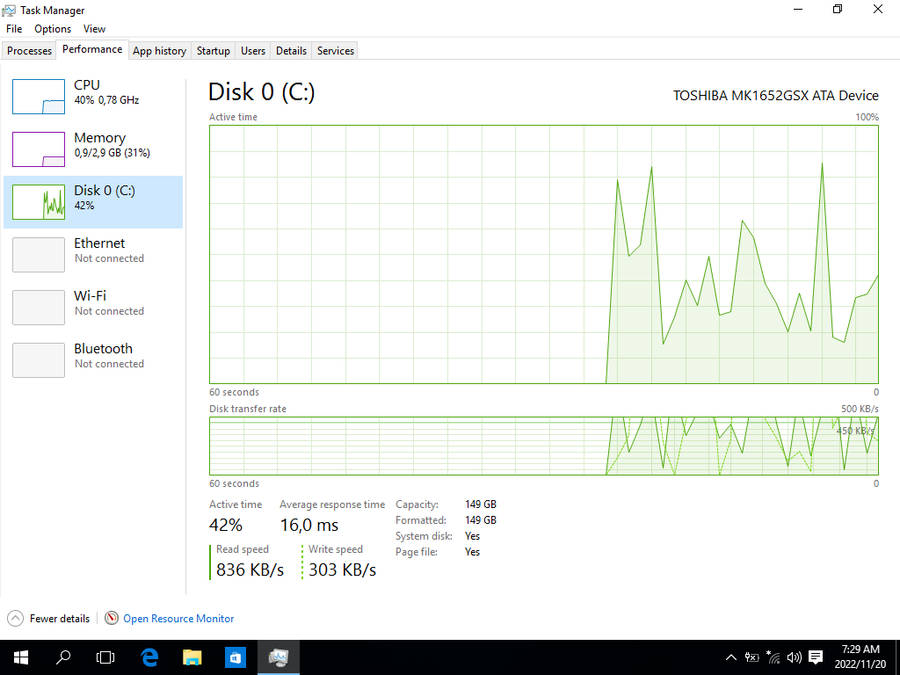Screen dimensions: 900x675
Task: Switch to the Processes tab
Action: pyautogui.click(x=29, y=51)
